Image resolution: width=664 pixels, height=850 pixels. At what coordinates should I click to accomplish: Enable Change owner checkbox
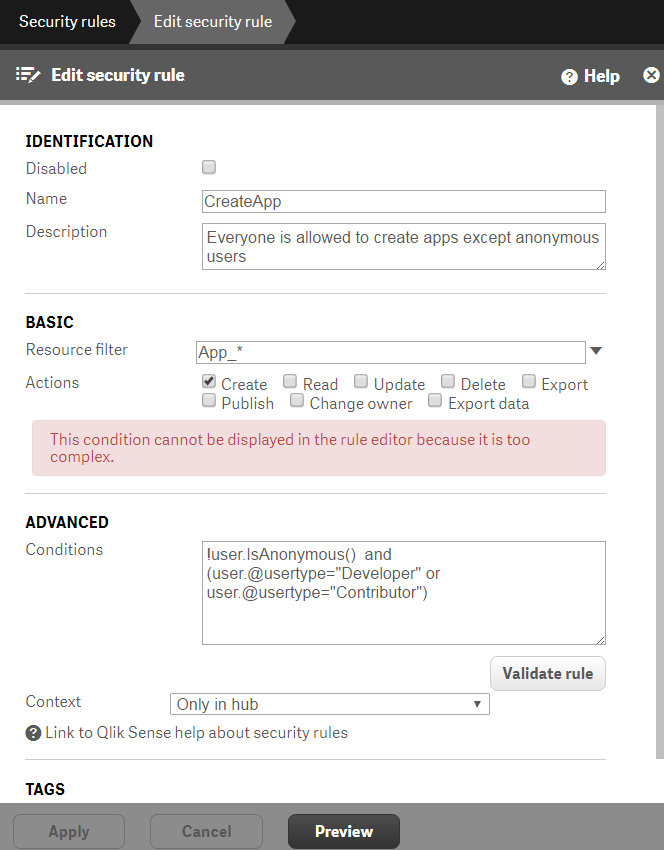coord(296,400)
